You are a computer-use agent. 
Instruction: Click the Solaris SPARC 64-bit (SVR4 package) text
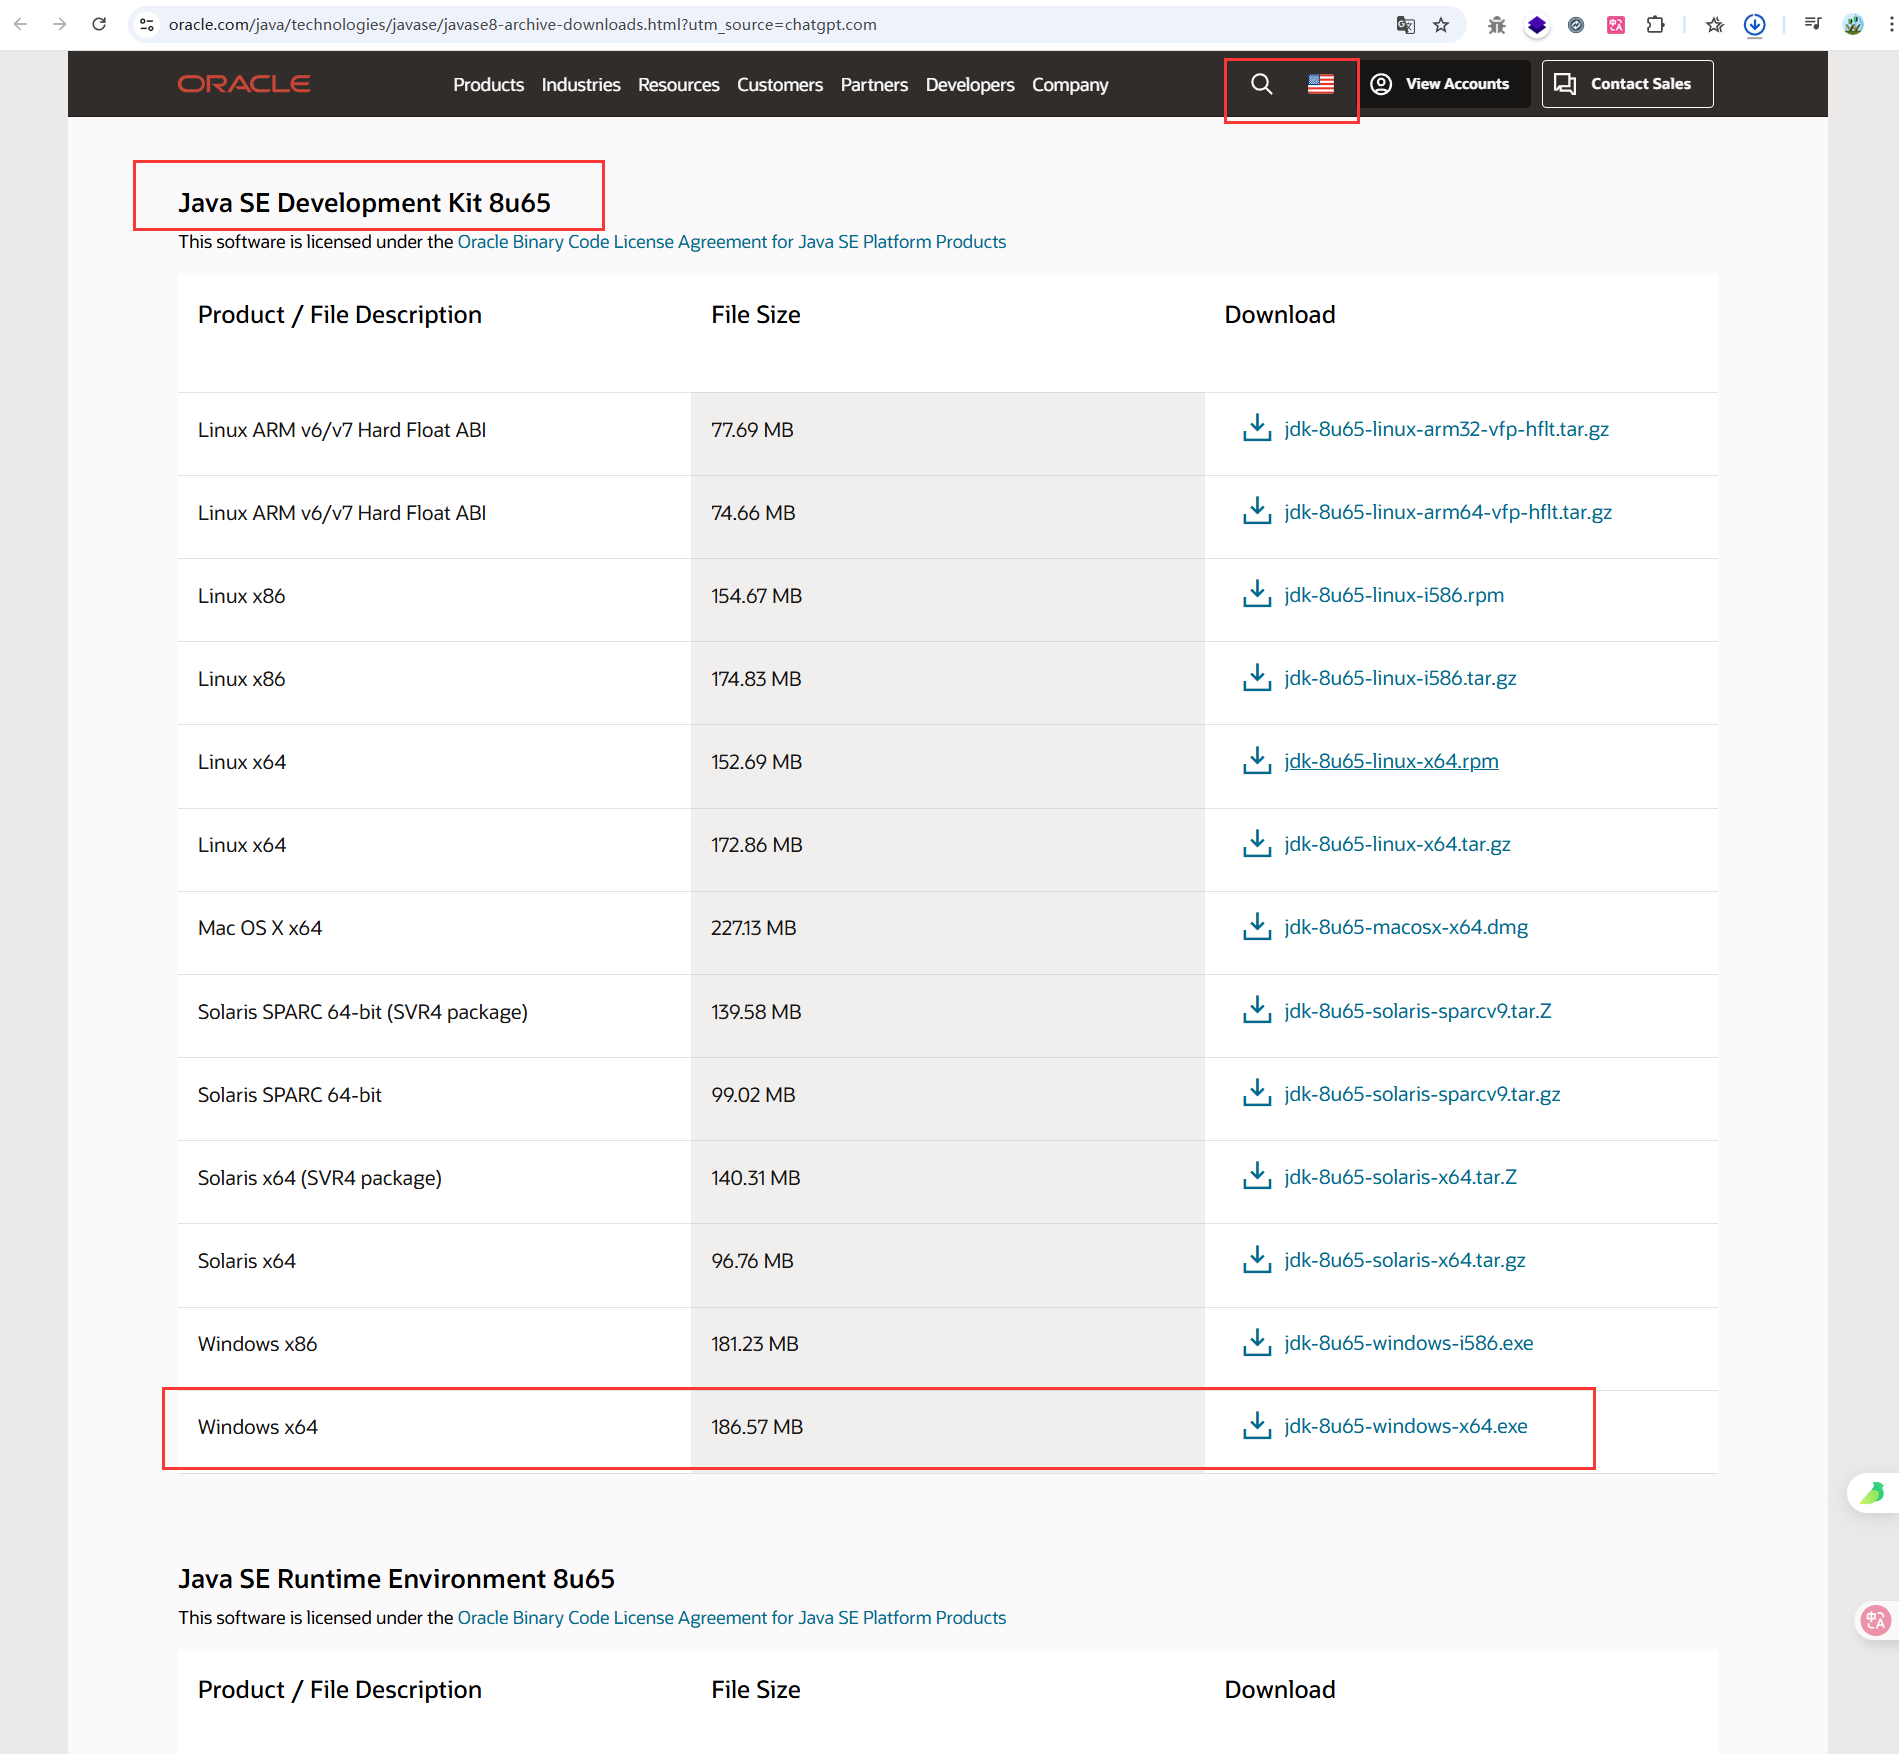363,1012
